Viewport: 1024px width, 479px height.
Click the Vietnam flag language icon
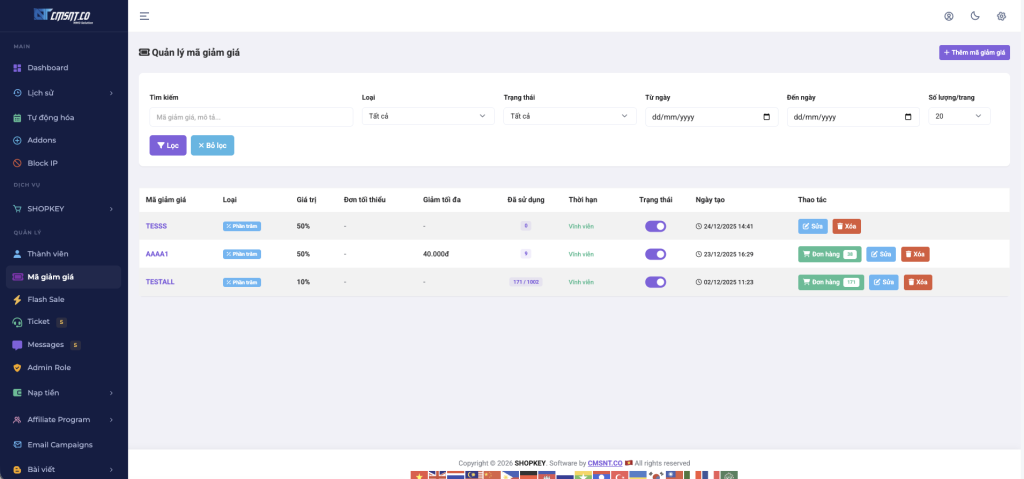point(418,475)
